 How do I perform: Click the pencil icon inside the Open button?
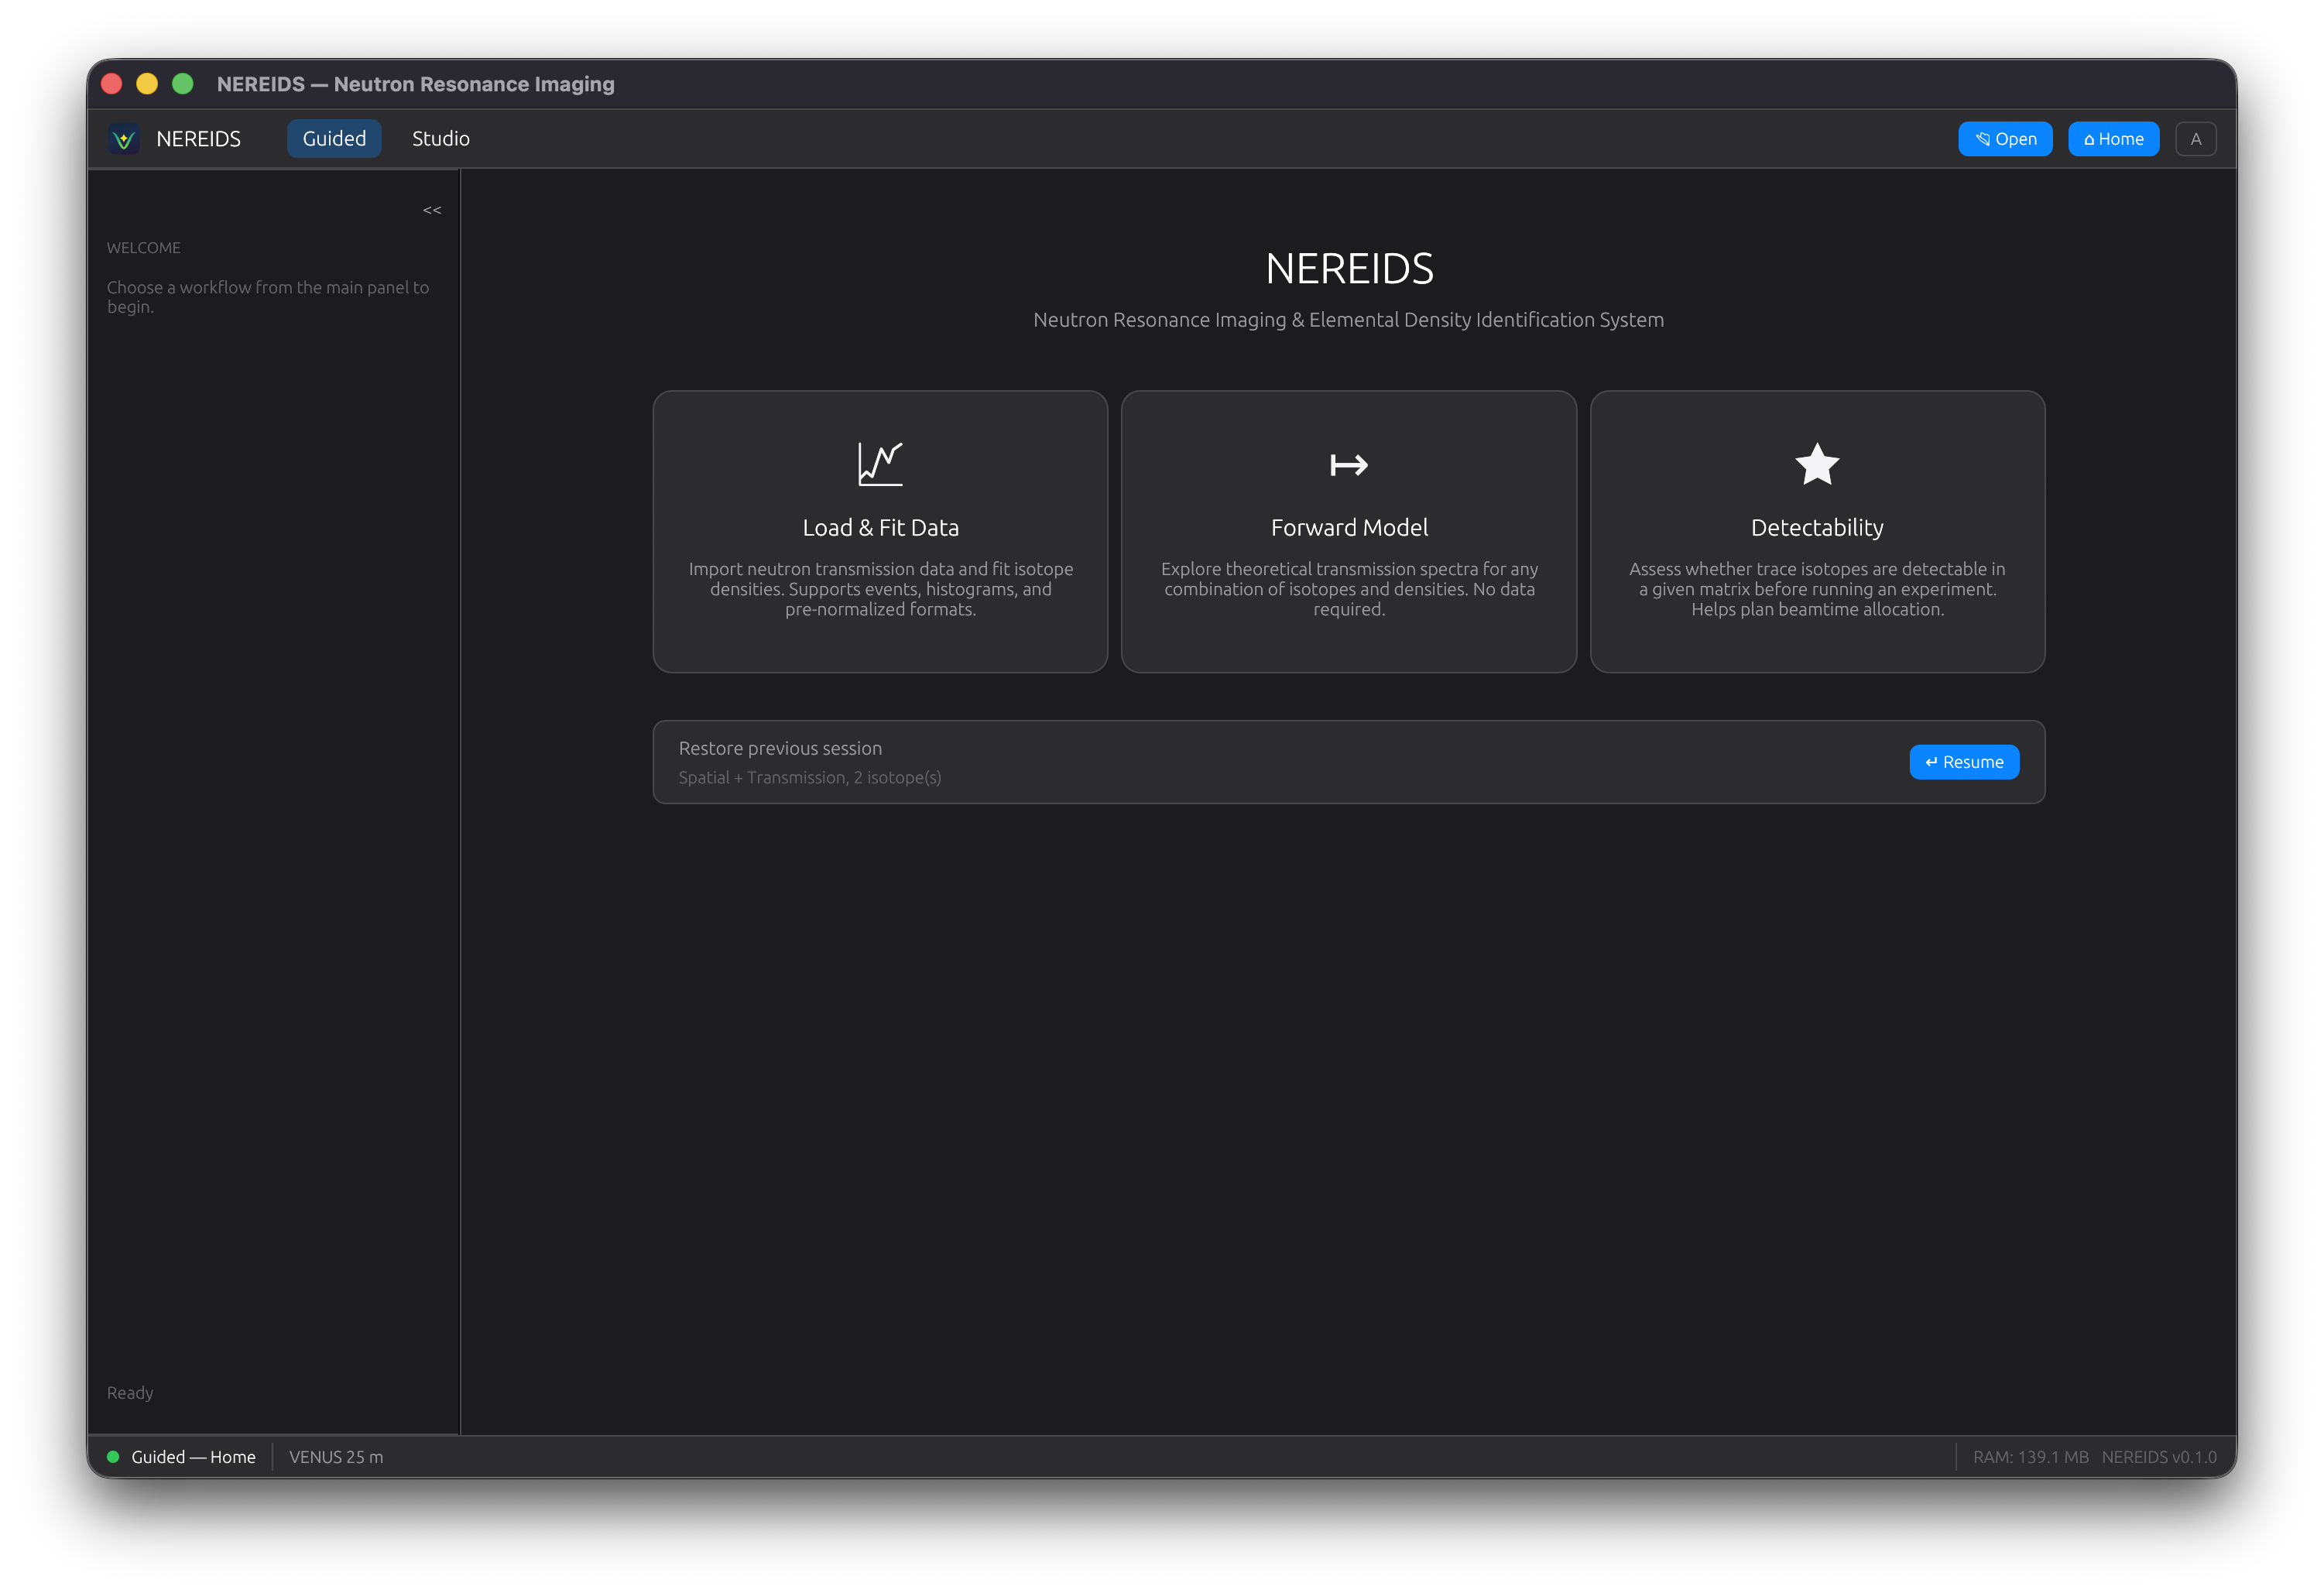pyautogui.click(x=1982, y=138)
